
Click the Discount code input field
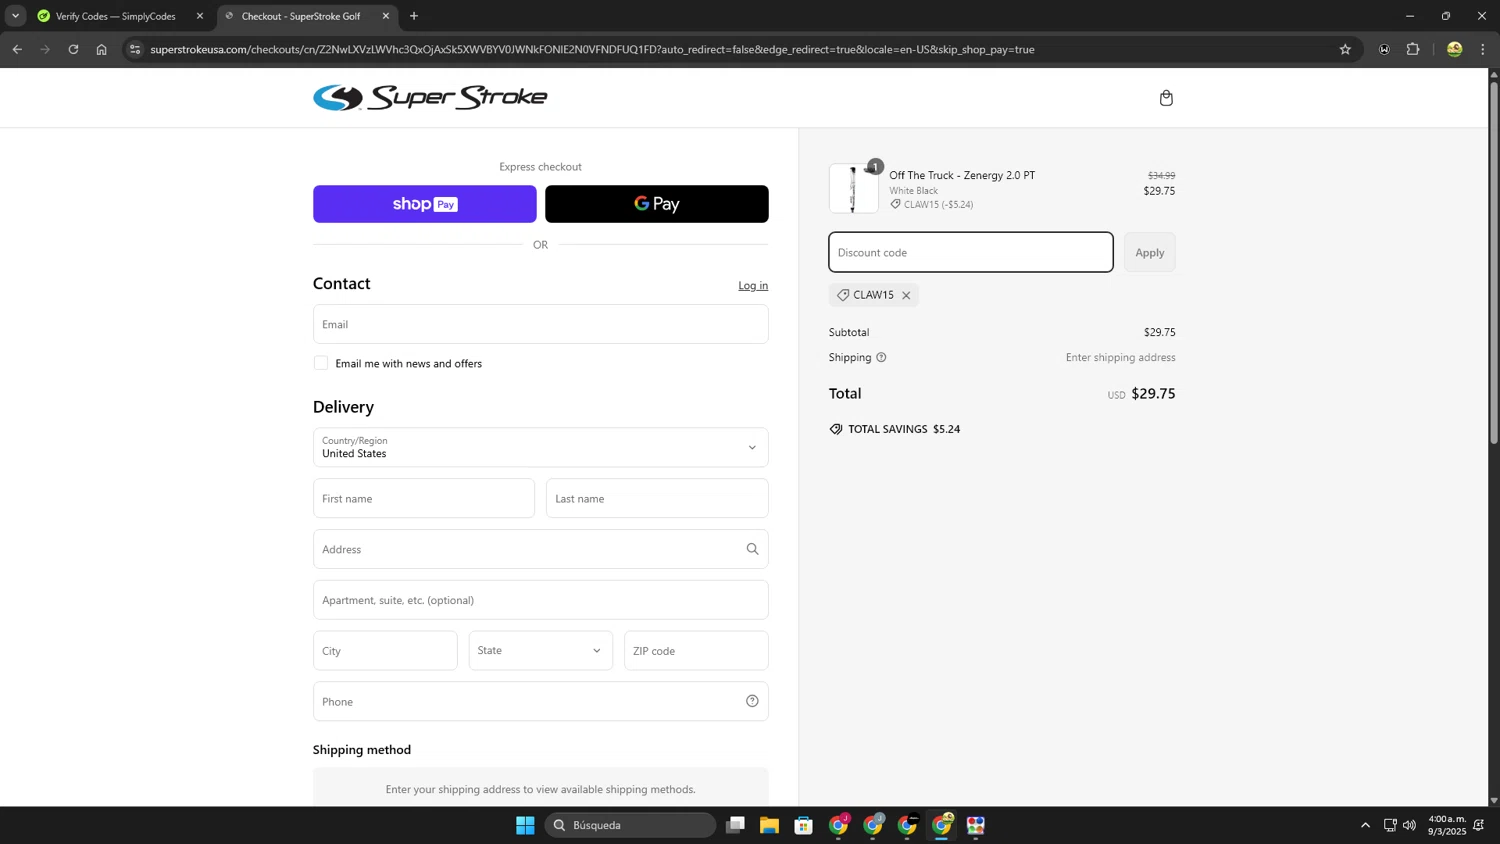(x=971, y=252)
